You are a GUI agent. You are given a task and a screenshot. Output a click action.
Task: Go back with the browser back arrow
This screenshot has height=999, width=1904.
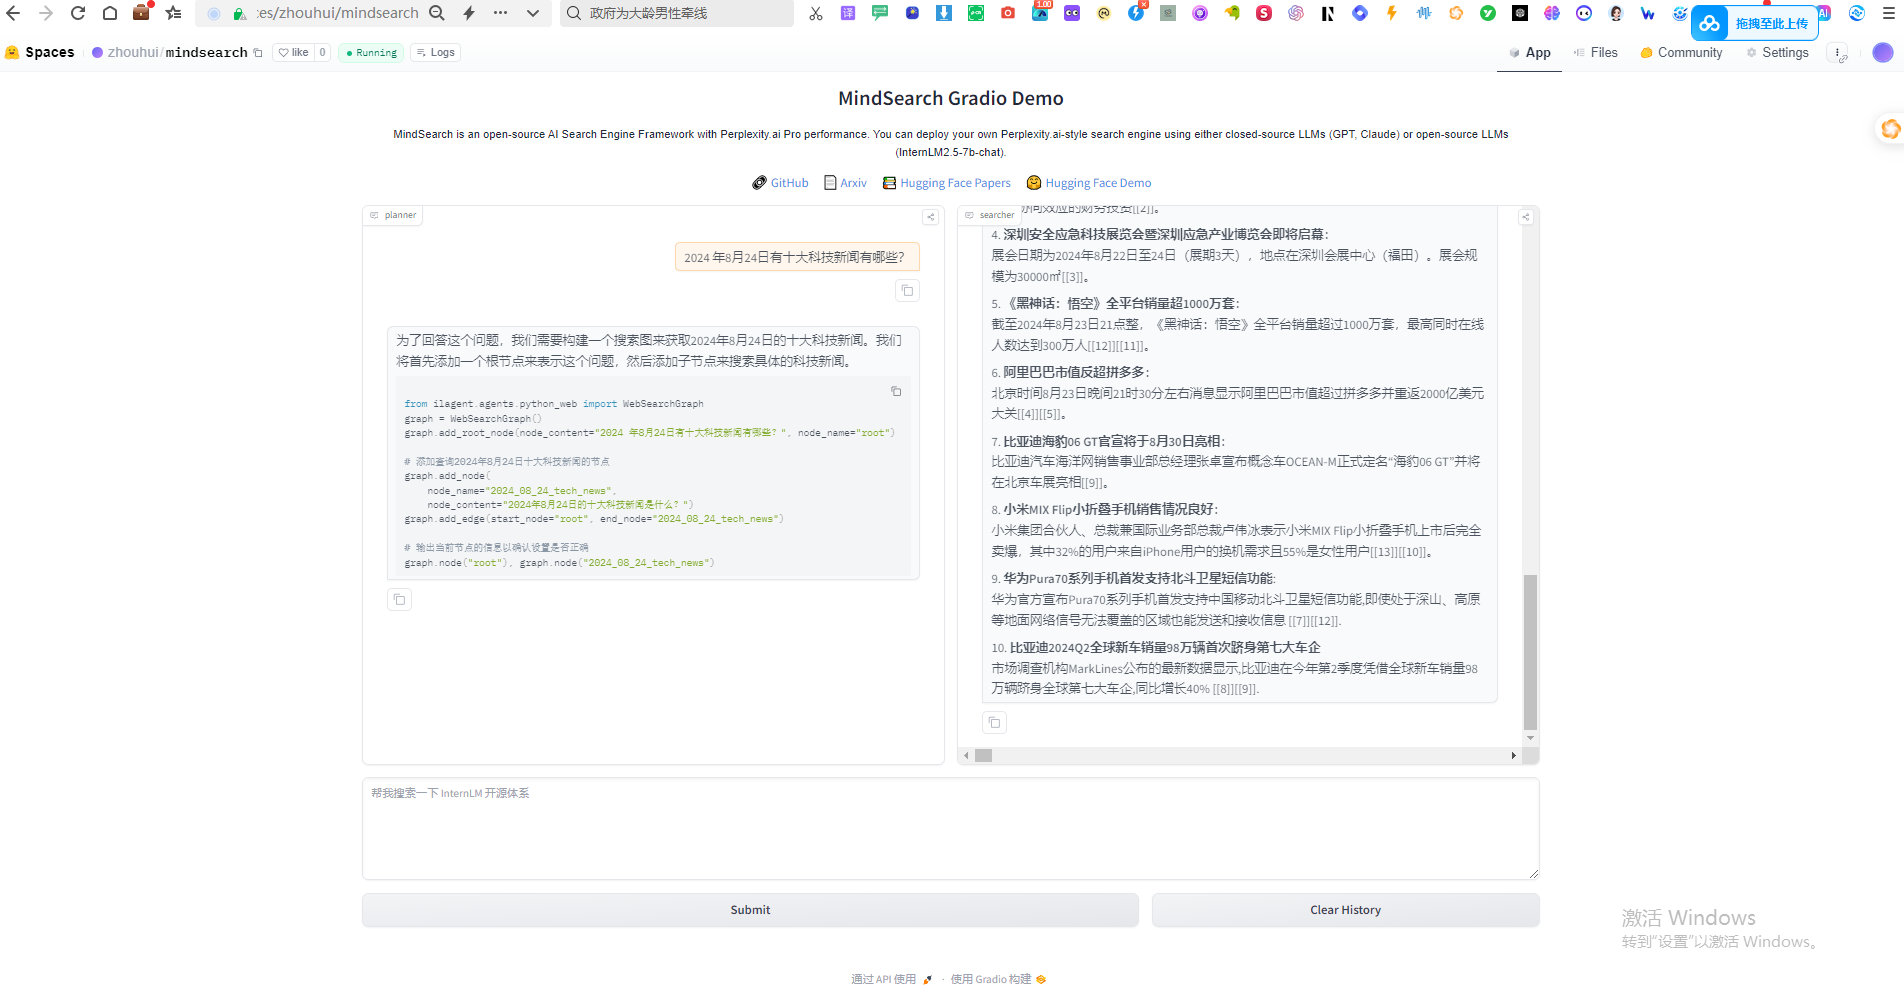point(13,13)
